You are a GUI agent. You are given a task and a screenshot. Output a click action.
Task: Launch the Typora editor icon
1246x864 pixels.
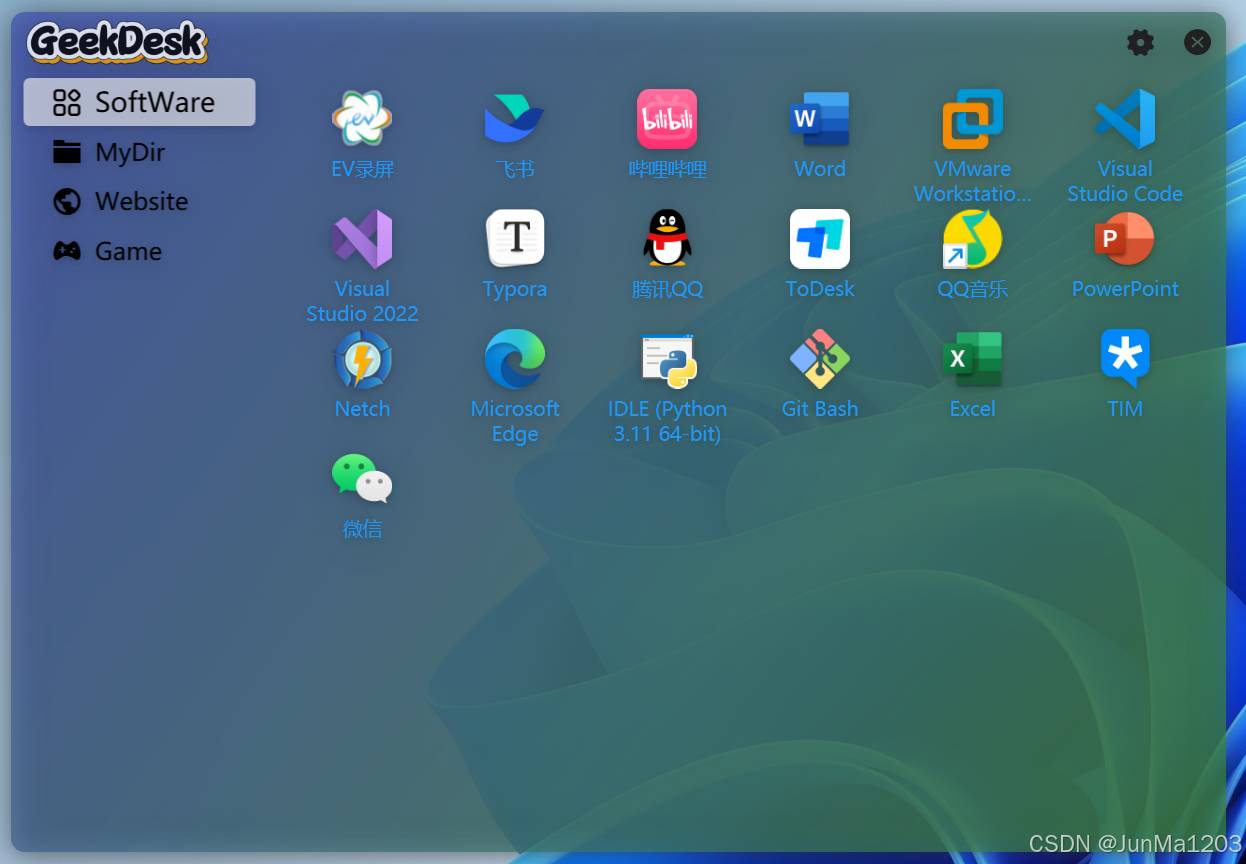[x=515, y=239]
